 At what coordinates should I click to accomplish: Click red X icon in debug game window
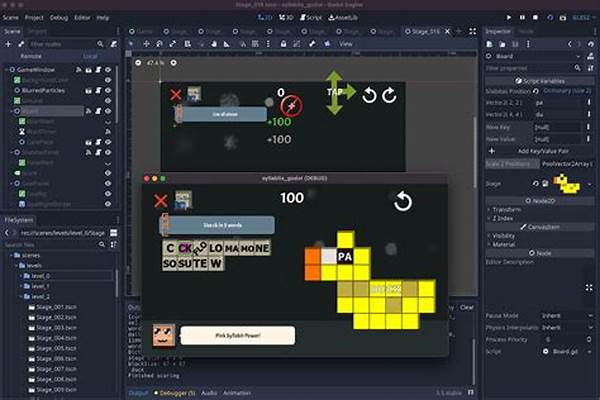point(160,201)
